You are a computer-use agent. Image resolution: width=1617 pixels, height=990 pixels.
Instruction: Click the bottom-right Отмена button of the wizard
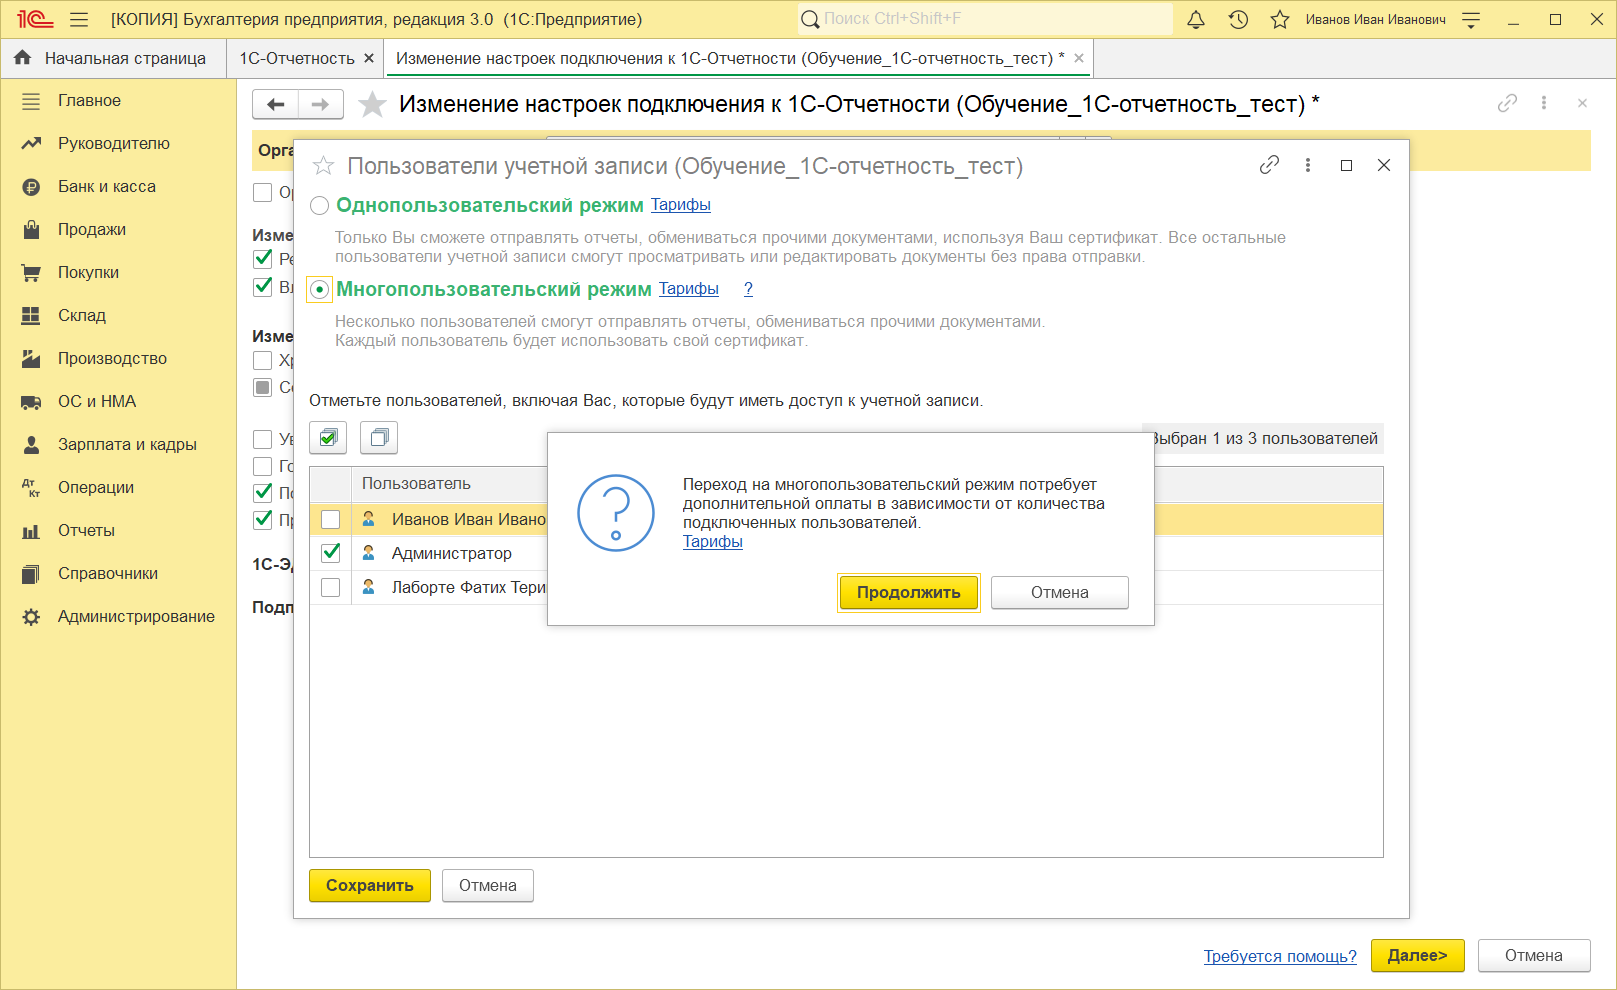pos(1534,955)
